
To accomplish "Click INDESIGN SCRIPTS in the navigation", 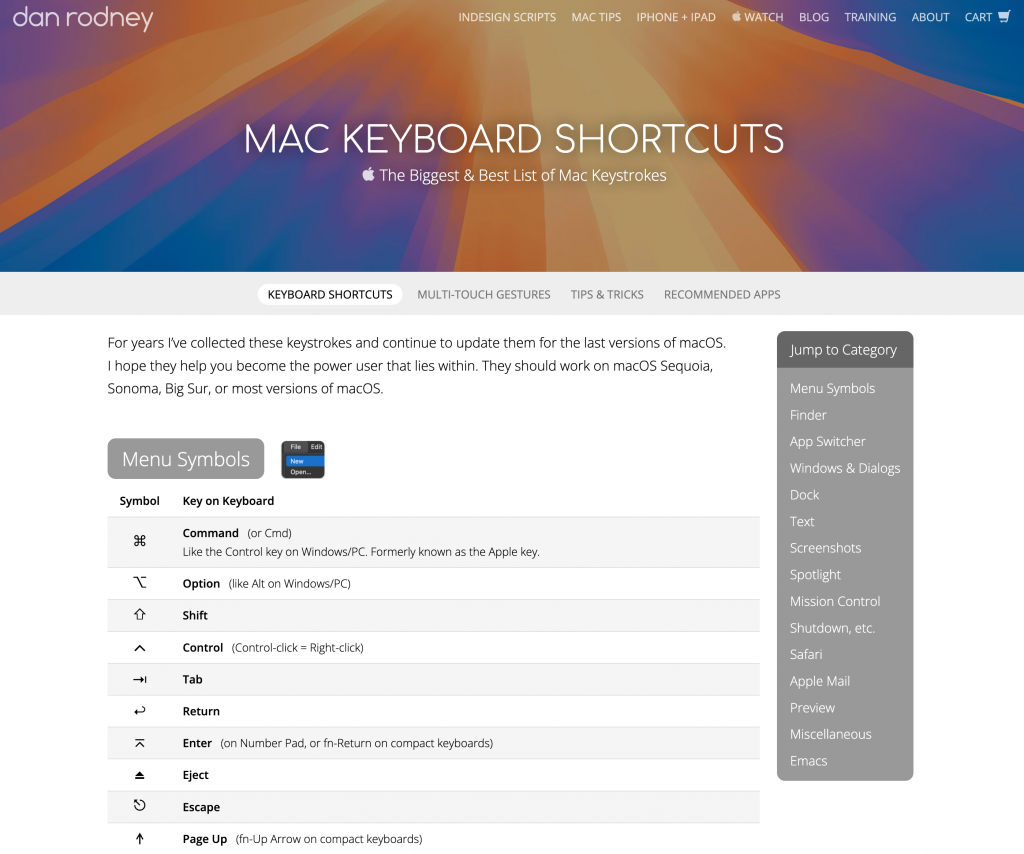I will 507,17.
